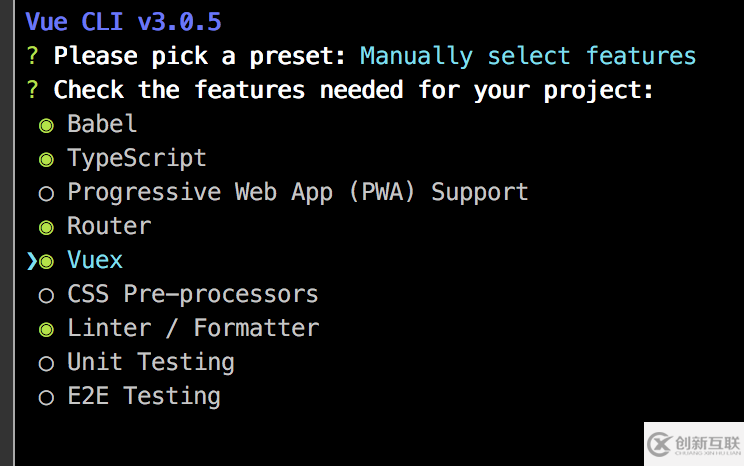Enable the E2E Testing checkbox
Screen dimensions: 744x466
point(46,397)
